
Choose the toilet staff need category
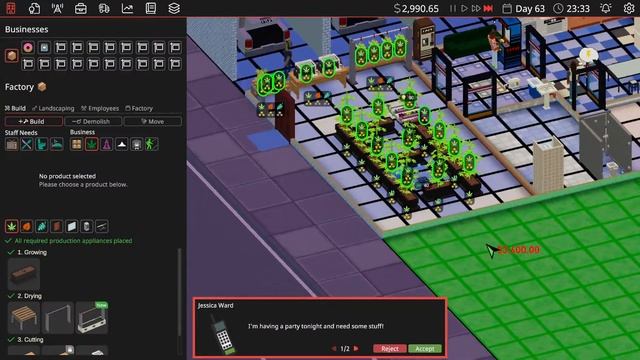coord(42,144)
